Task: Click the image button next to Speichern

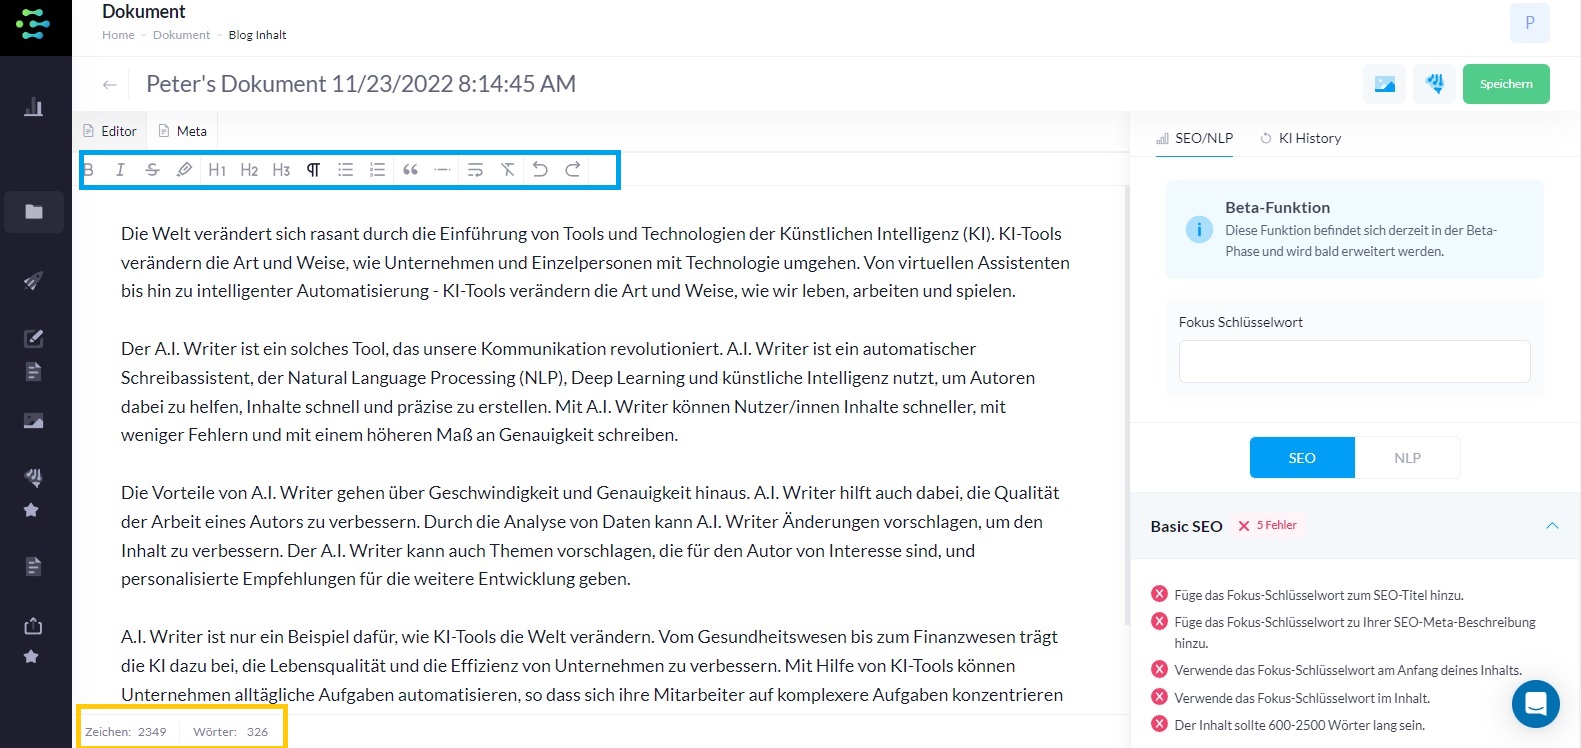Action: click(x=1385, y=84)
